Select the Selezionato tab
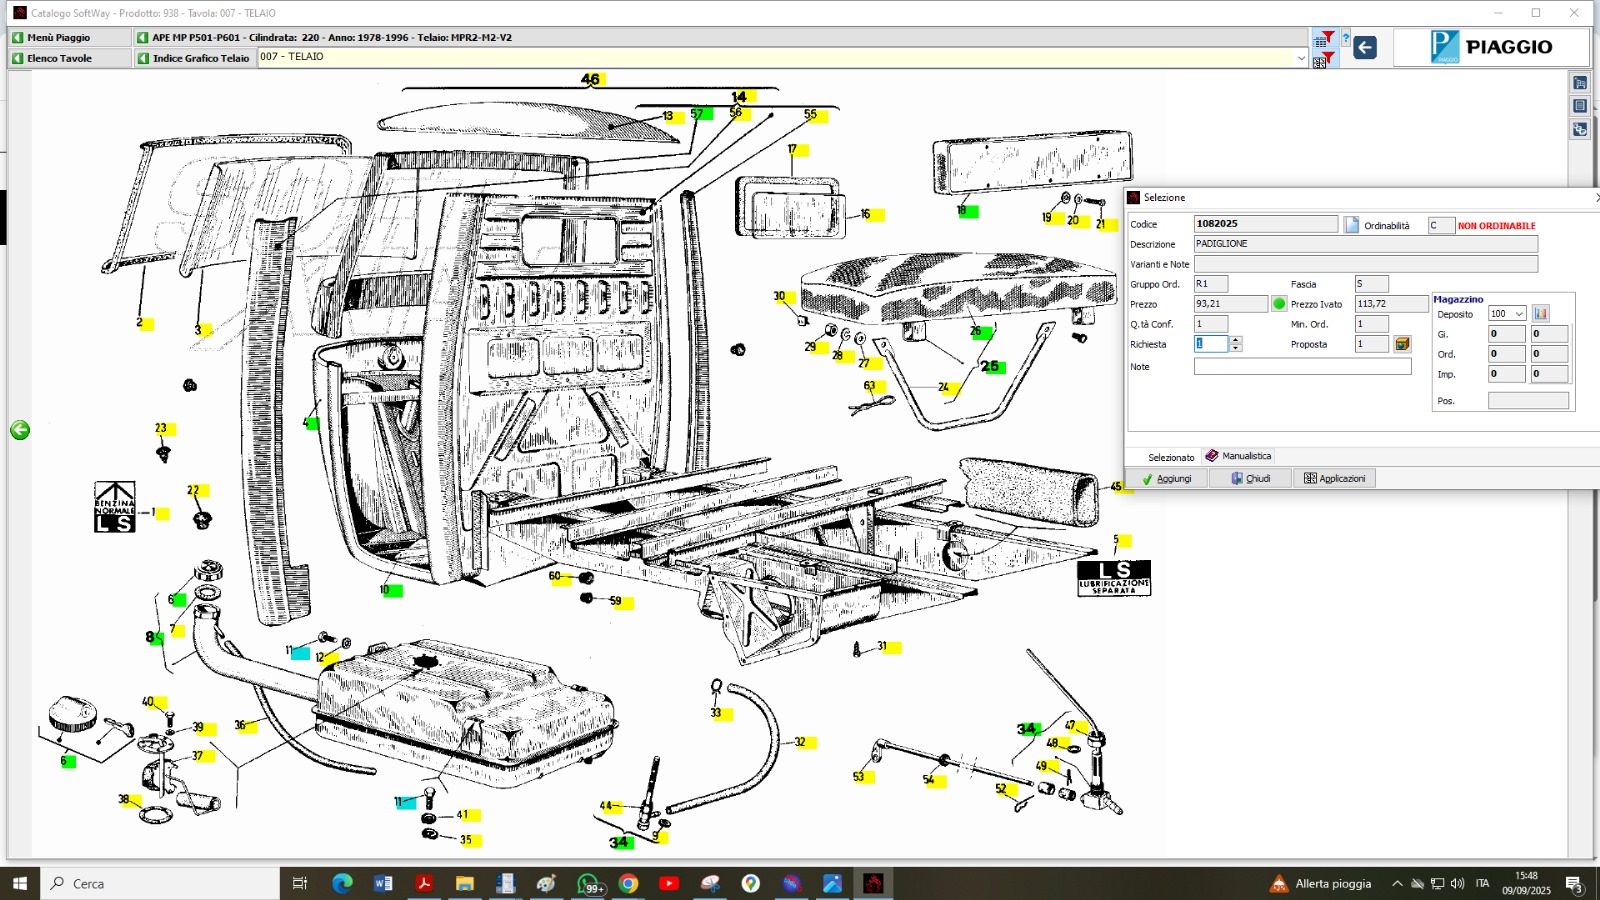The width and height of the screenshot is (1600, 900). point(1170,457)
